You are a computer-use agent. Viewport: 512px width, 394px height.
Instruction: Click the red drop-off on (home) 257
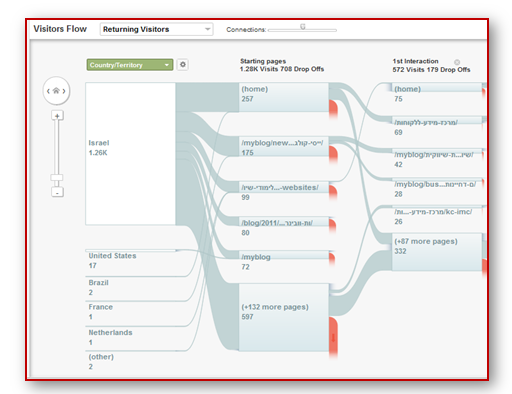pos(333,109)
